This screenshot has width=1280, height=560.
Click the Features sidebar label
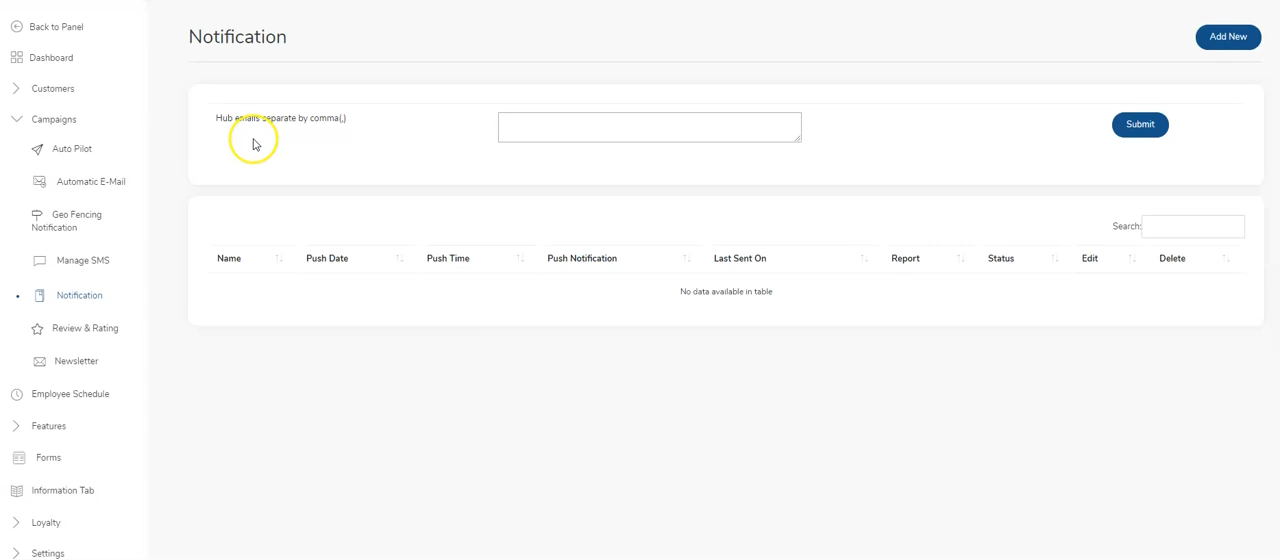click(x=49, y=427)
